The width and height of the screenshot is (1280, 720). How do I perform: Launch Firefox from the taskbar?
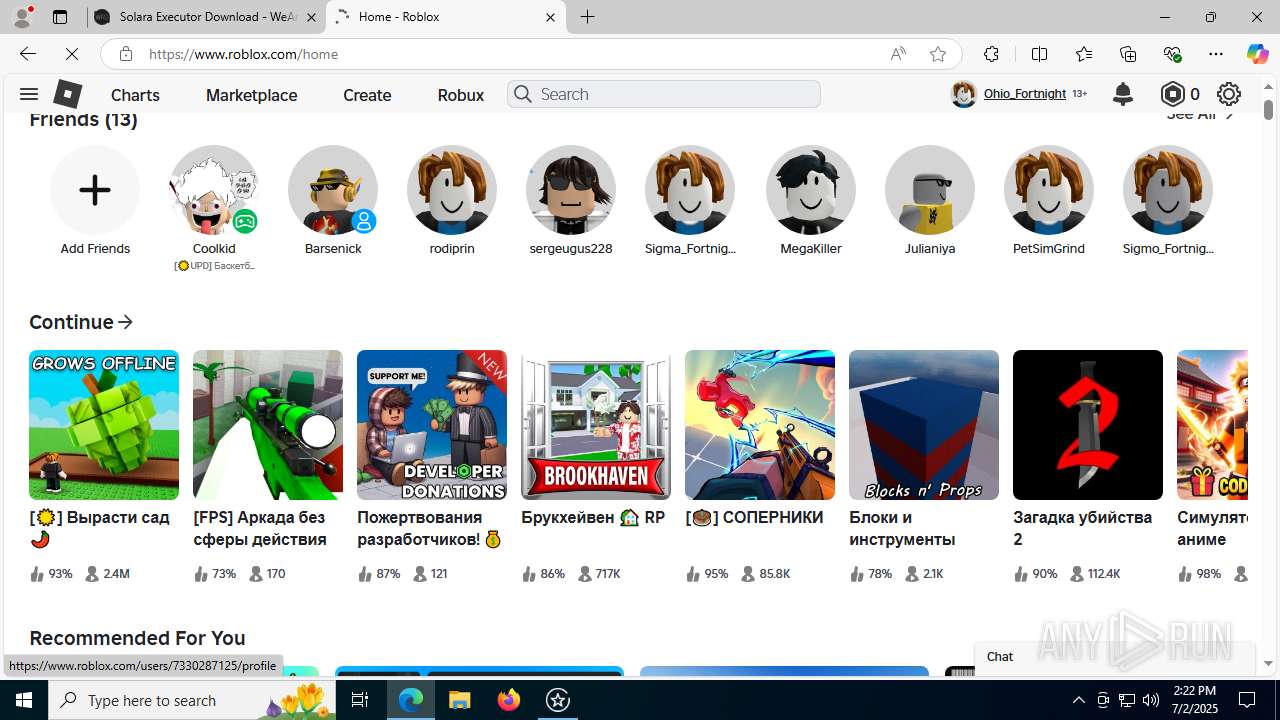[508, 700]
